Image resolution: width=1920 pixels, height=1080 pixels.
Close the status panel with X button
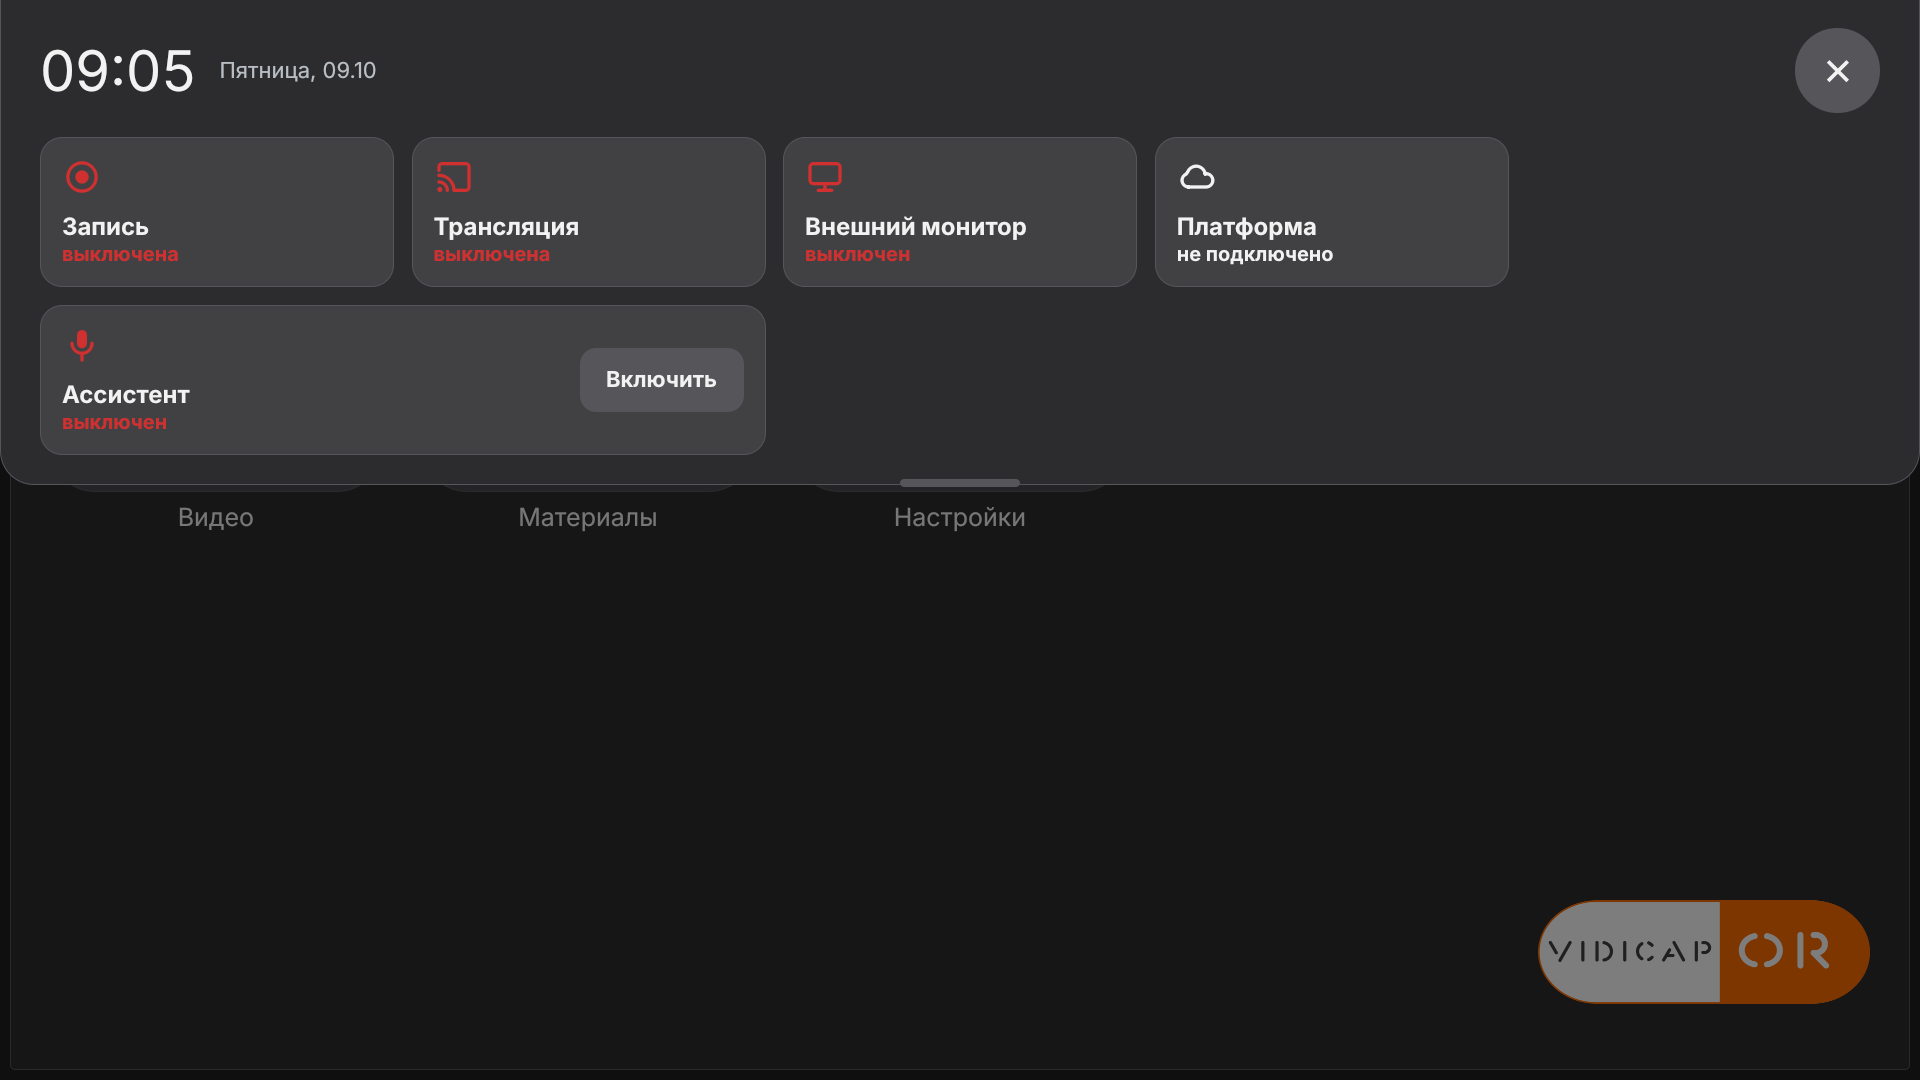point(1837,71)
